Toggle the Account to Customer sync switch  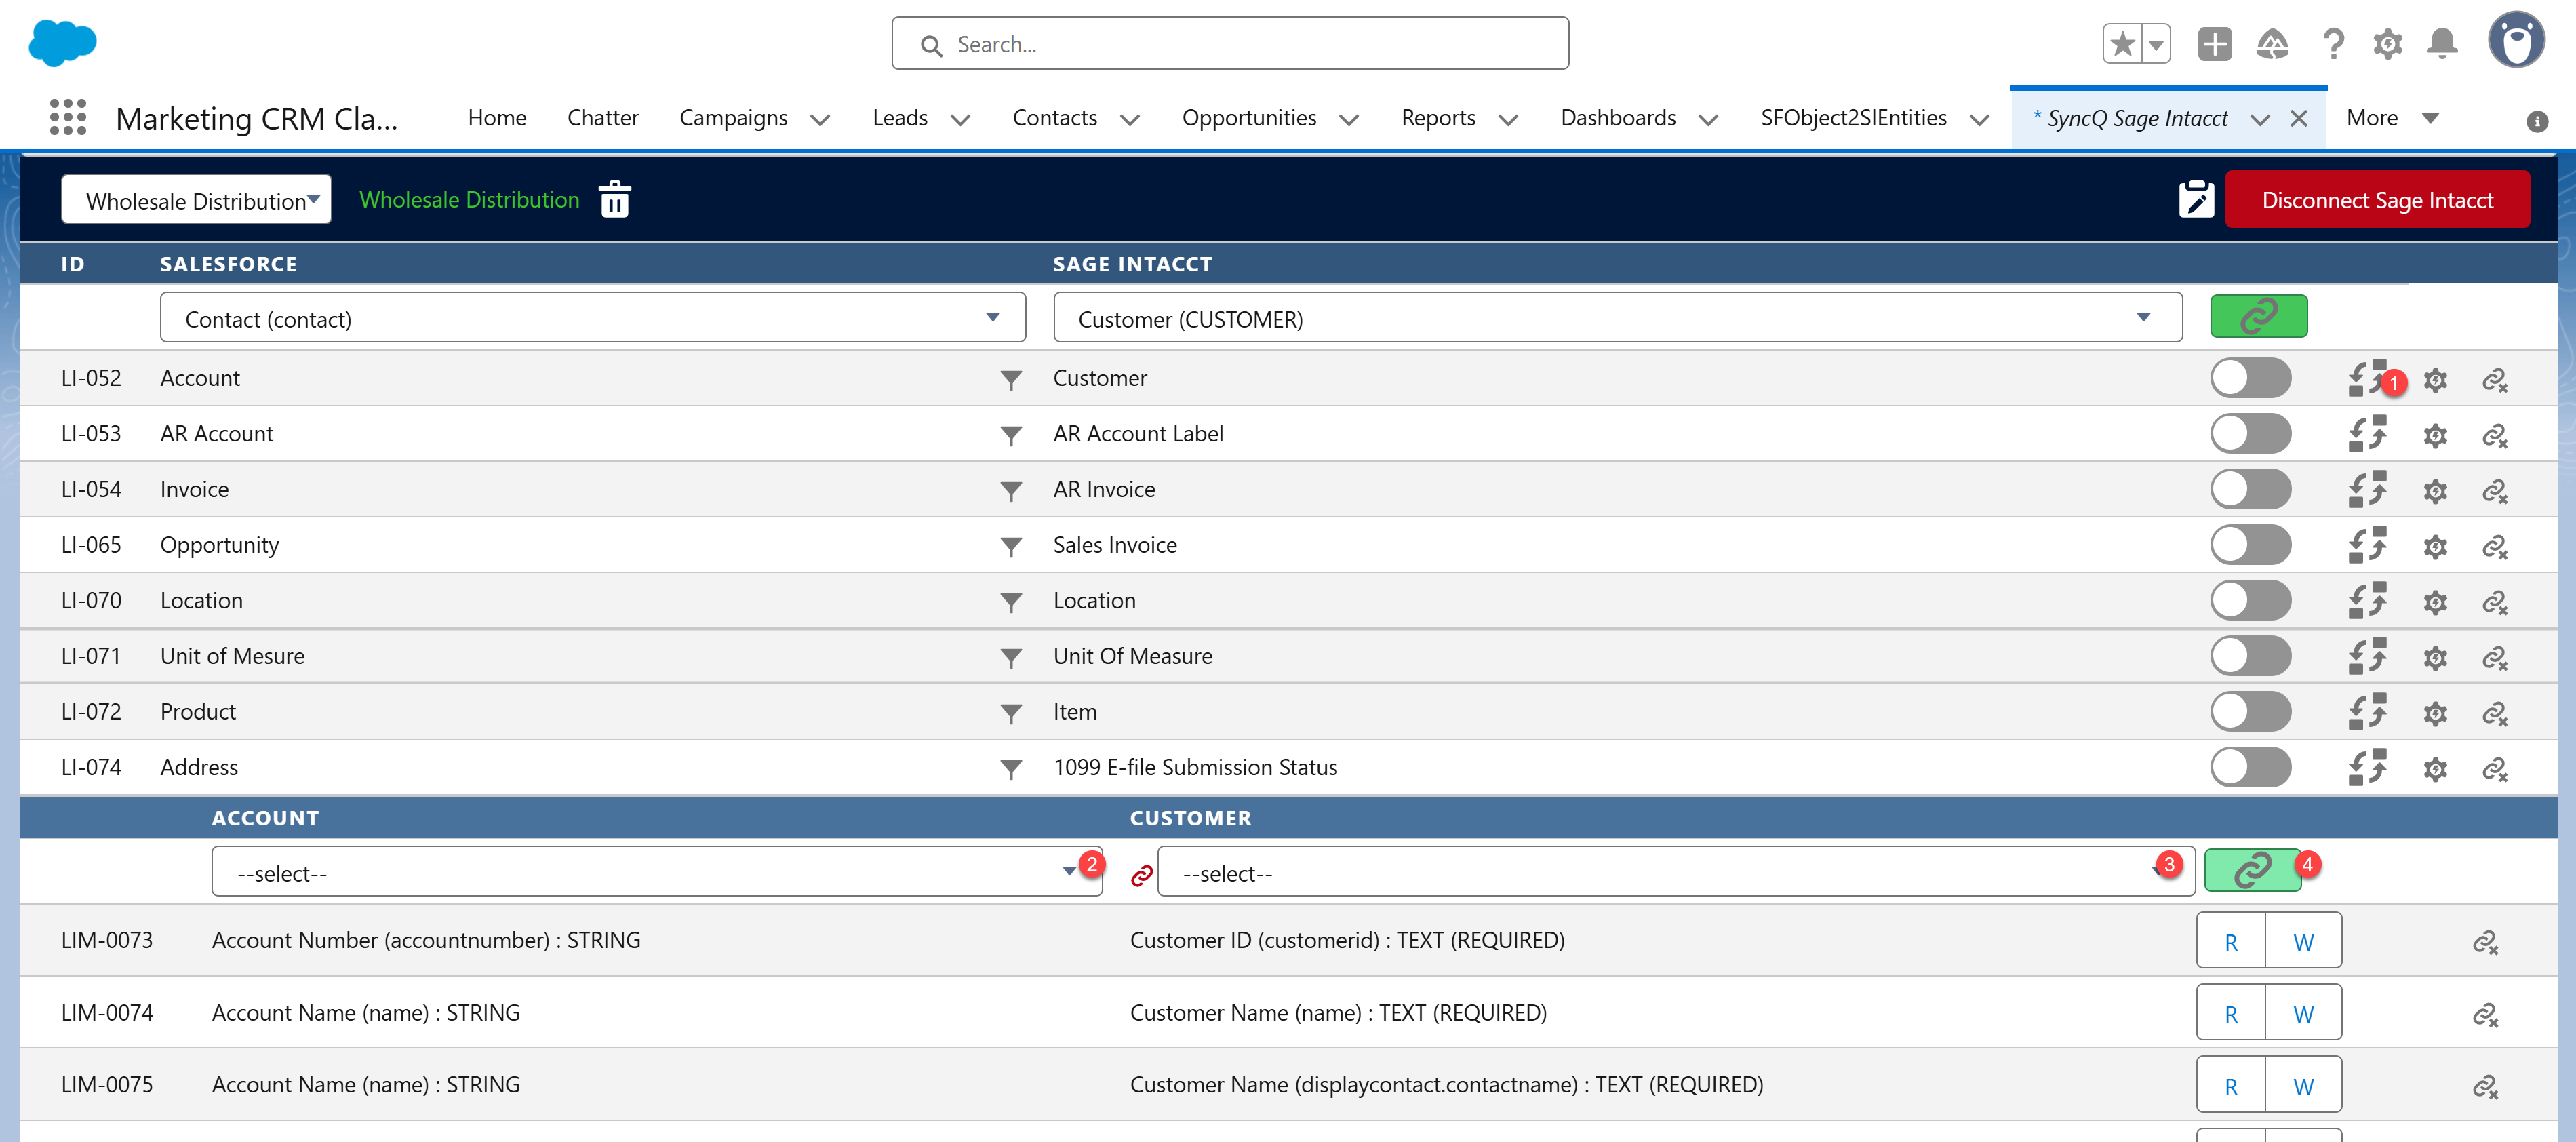click(x=2250, y=378)
